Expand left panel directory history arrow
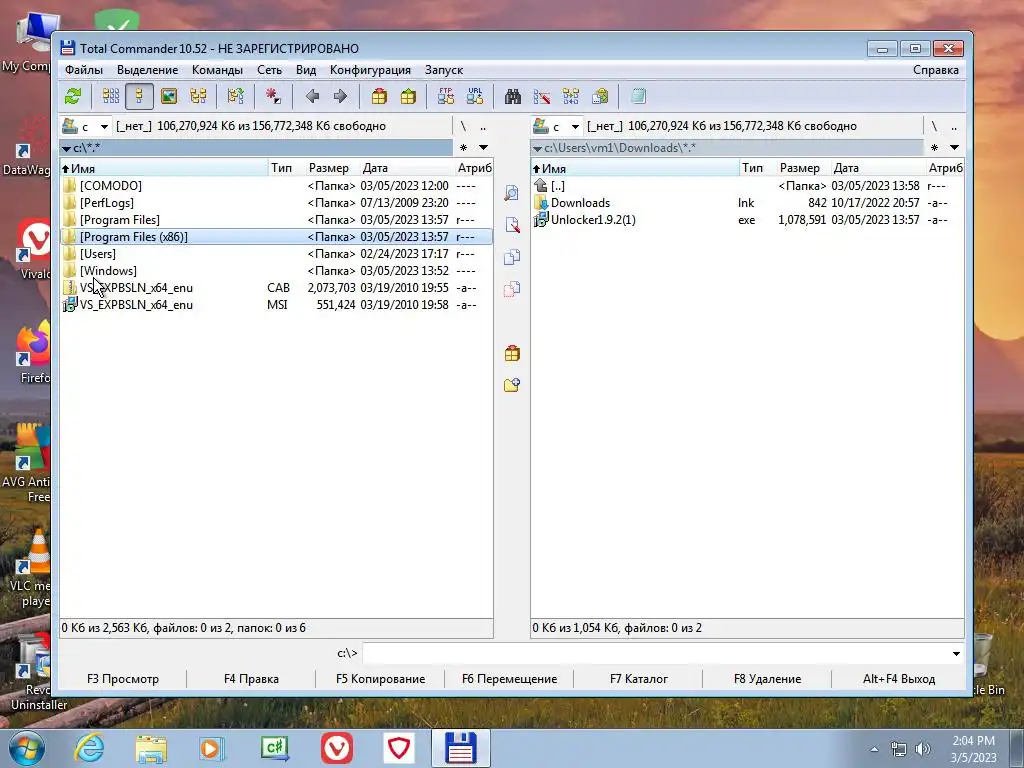 483,148
